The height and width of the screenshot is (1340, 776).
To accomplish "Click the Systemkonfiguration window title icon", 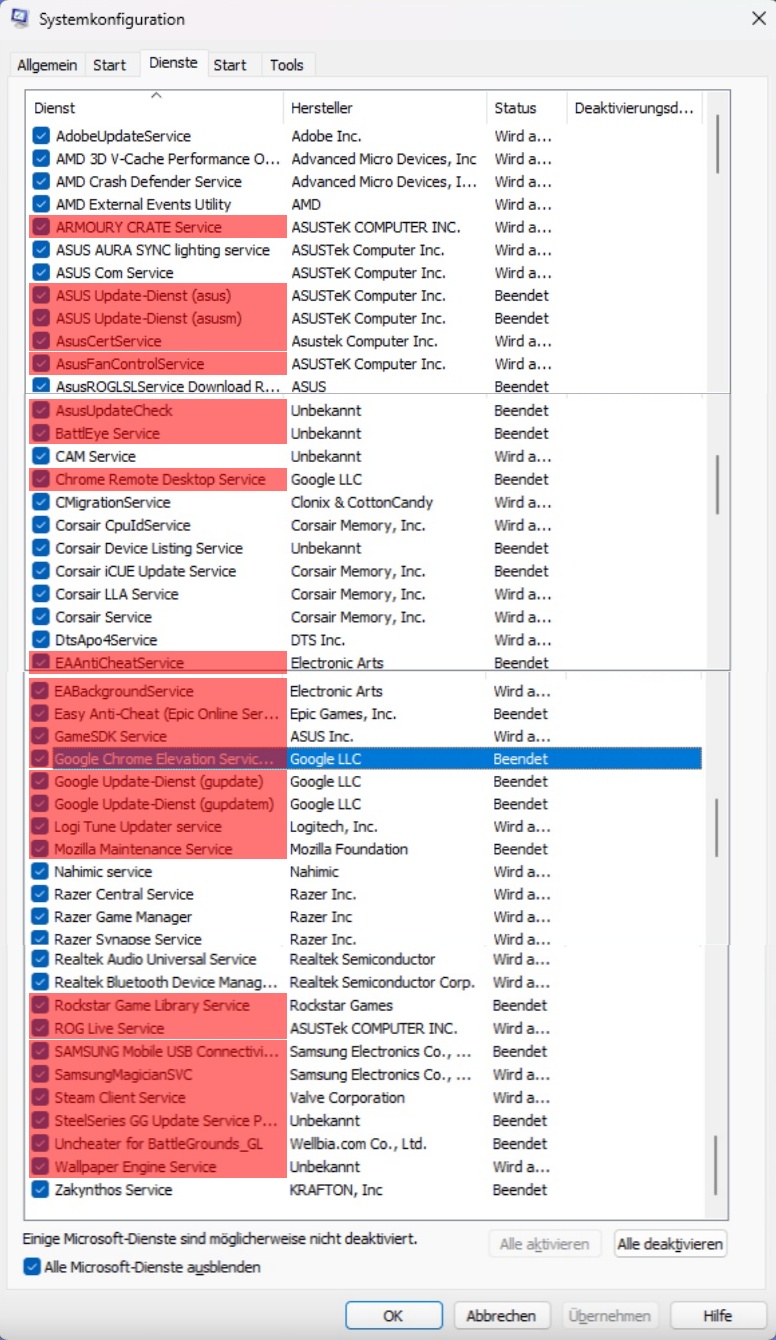I will click(x=20, y=19).
